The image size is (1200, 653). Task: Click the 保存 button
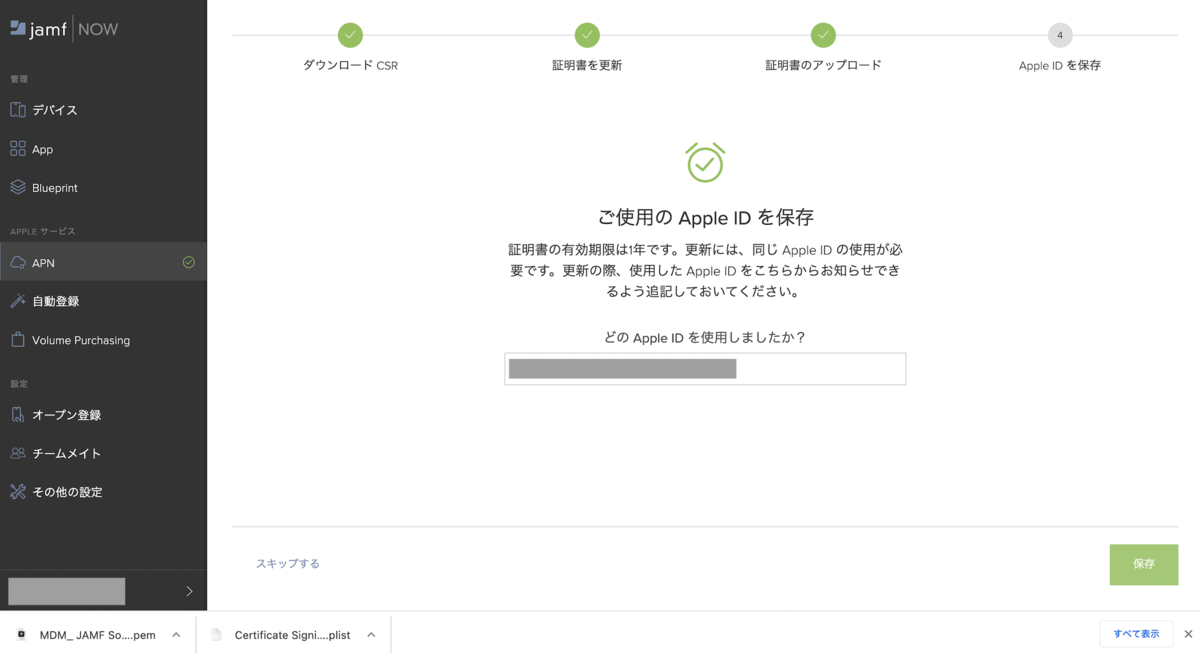coord(1144,564)
